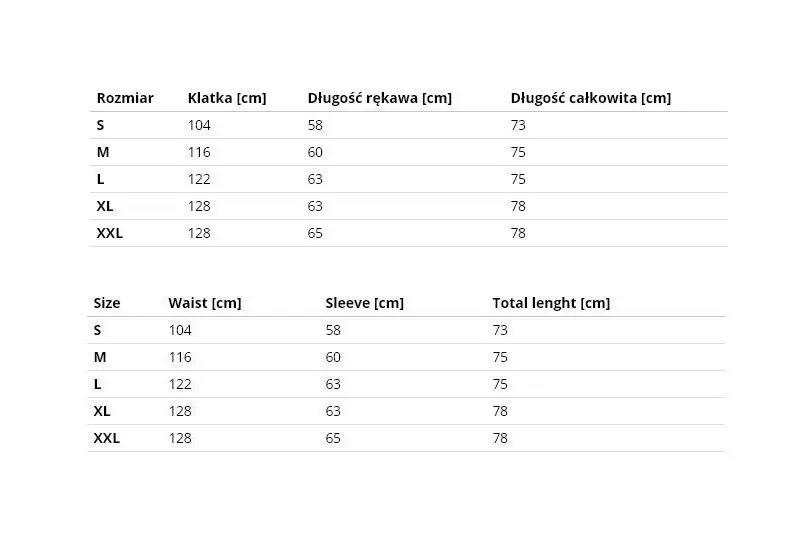Select the "Waist [cm]" column header

coord(205,303)
